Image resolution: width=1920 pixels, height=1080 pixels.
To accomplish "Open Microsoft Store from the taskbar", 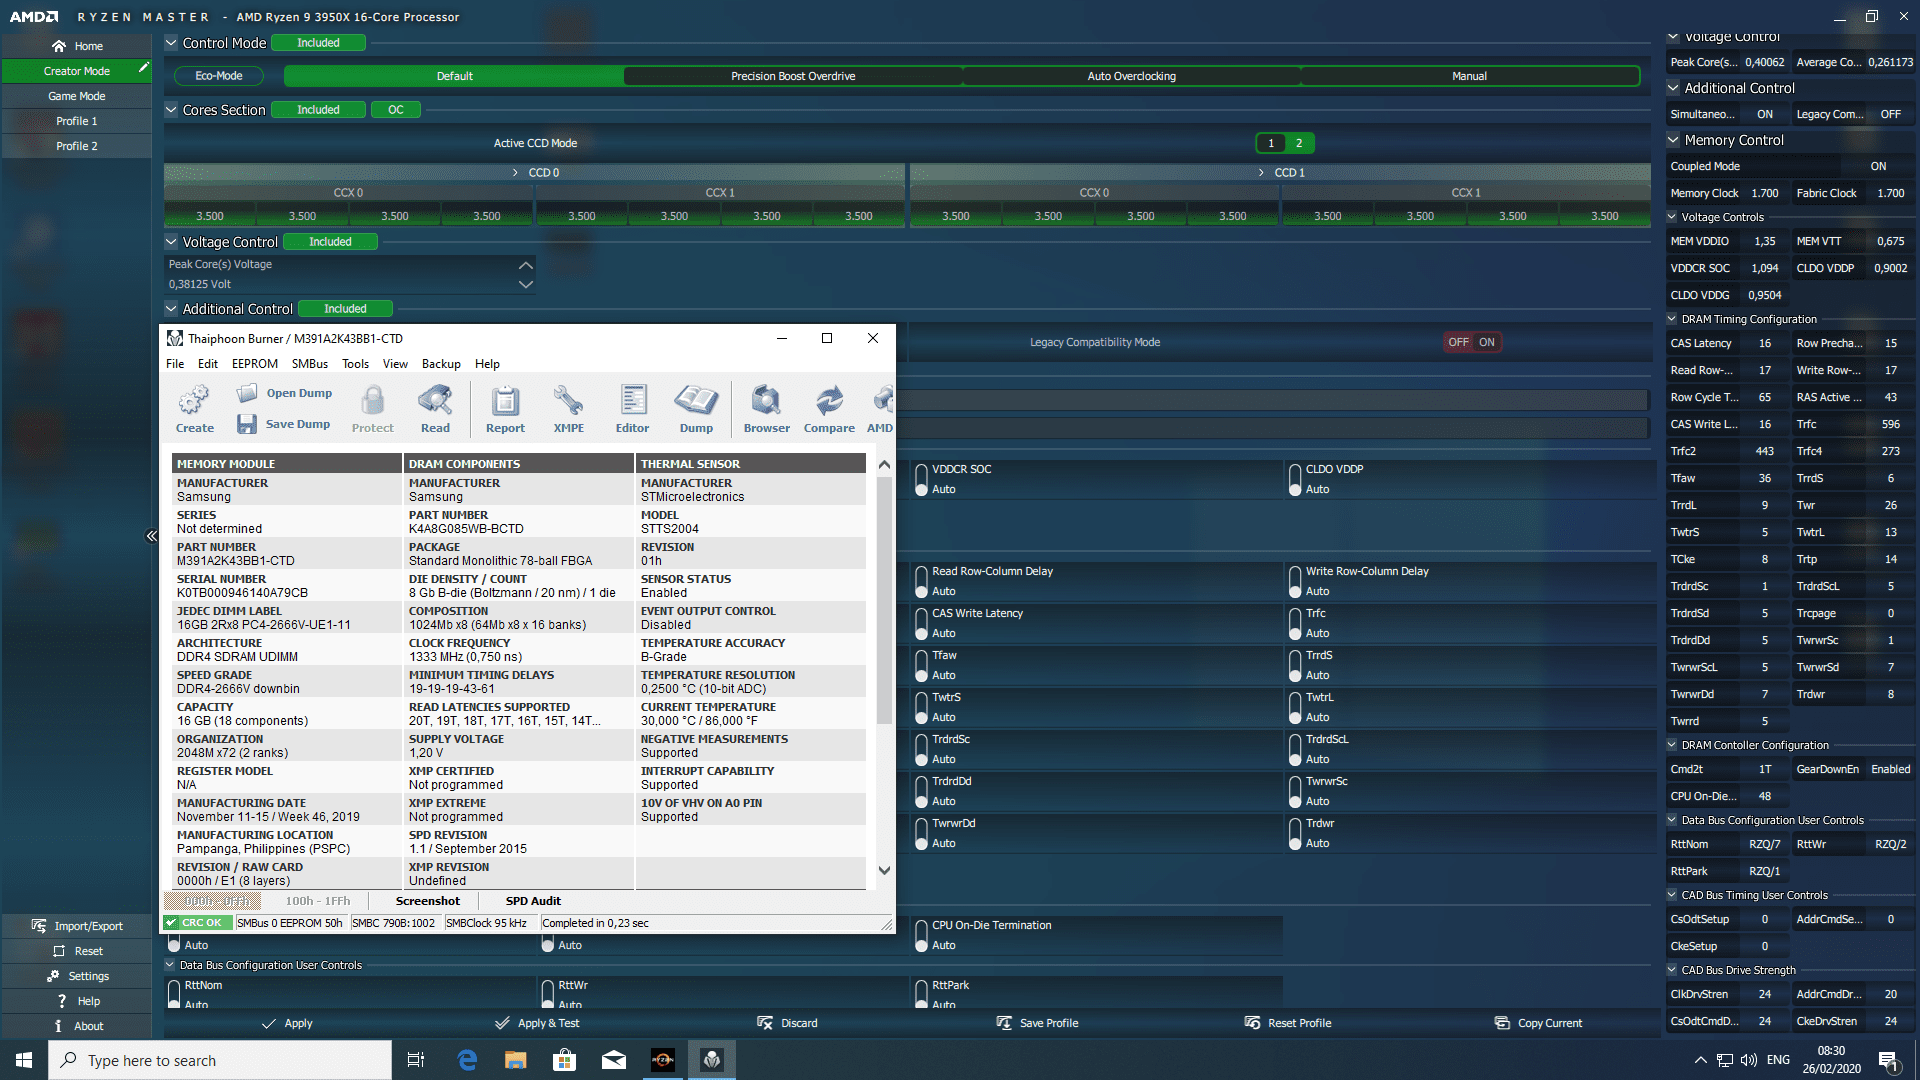I will click(x=565, y=1060).
